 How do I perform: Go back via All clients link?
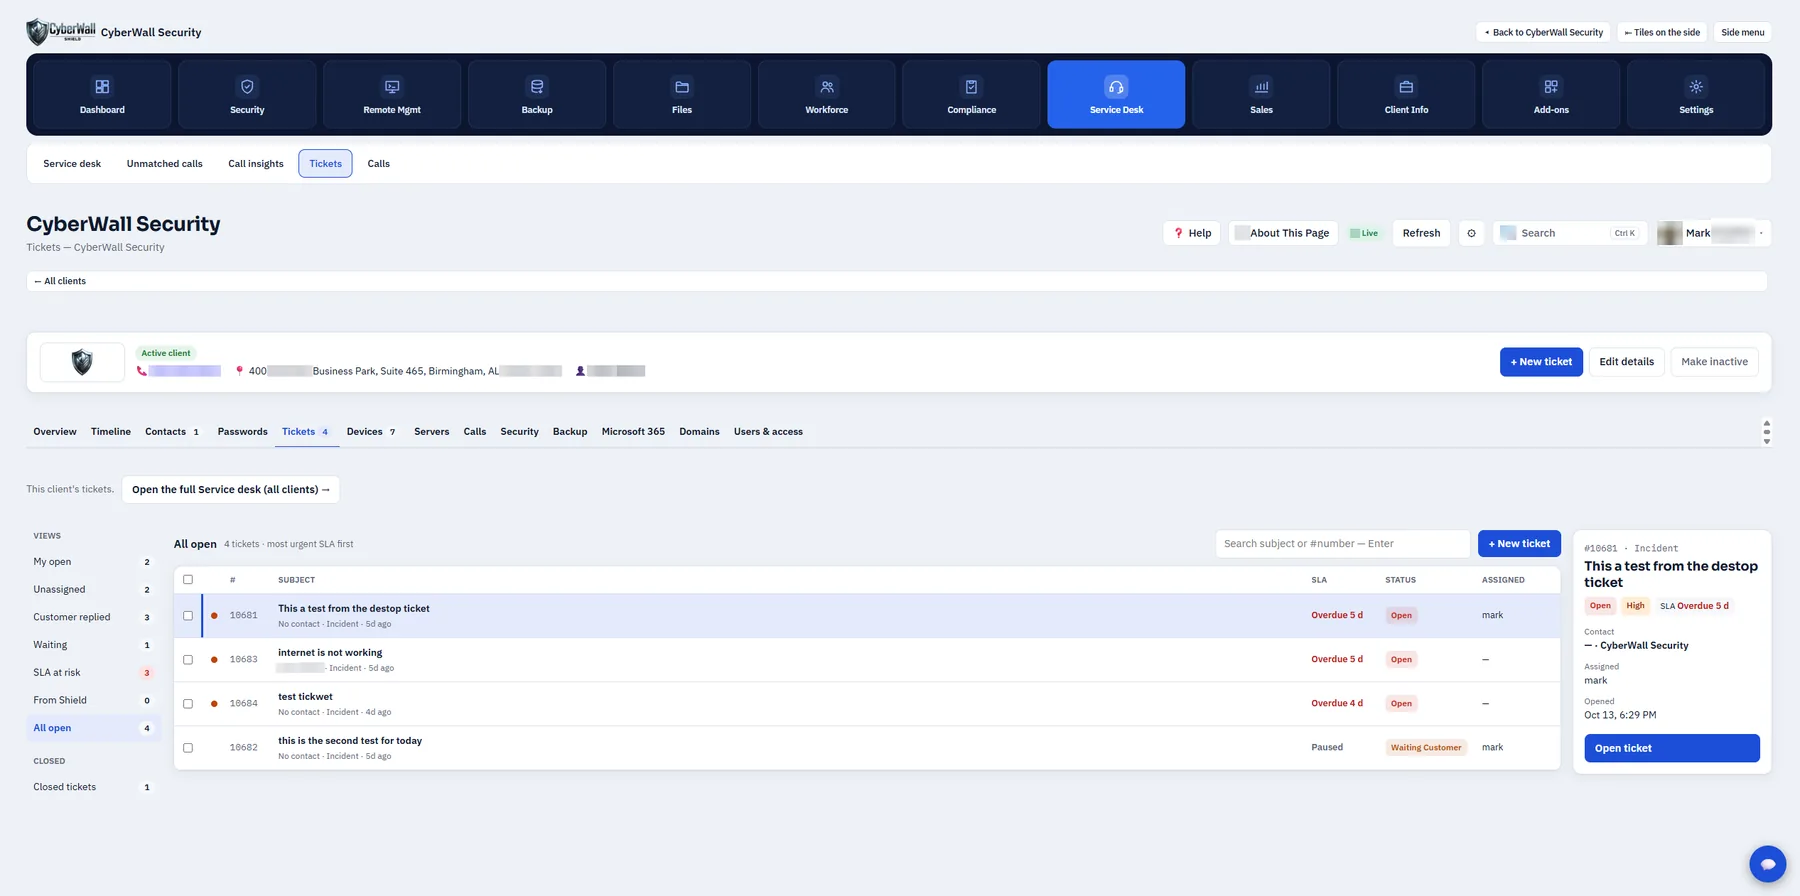(x=60, y=281)
